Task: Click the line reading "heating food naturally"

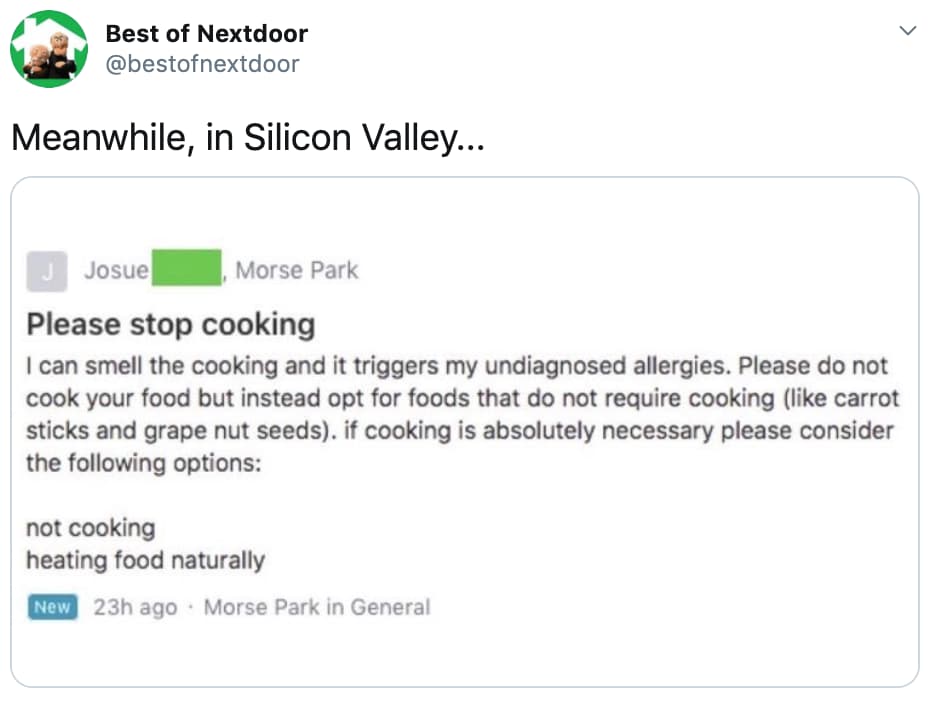Action: (145, 561)
